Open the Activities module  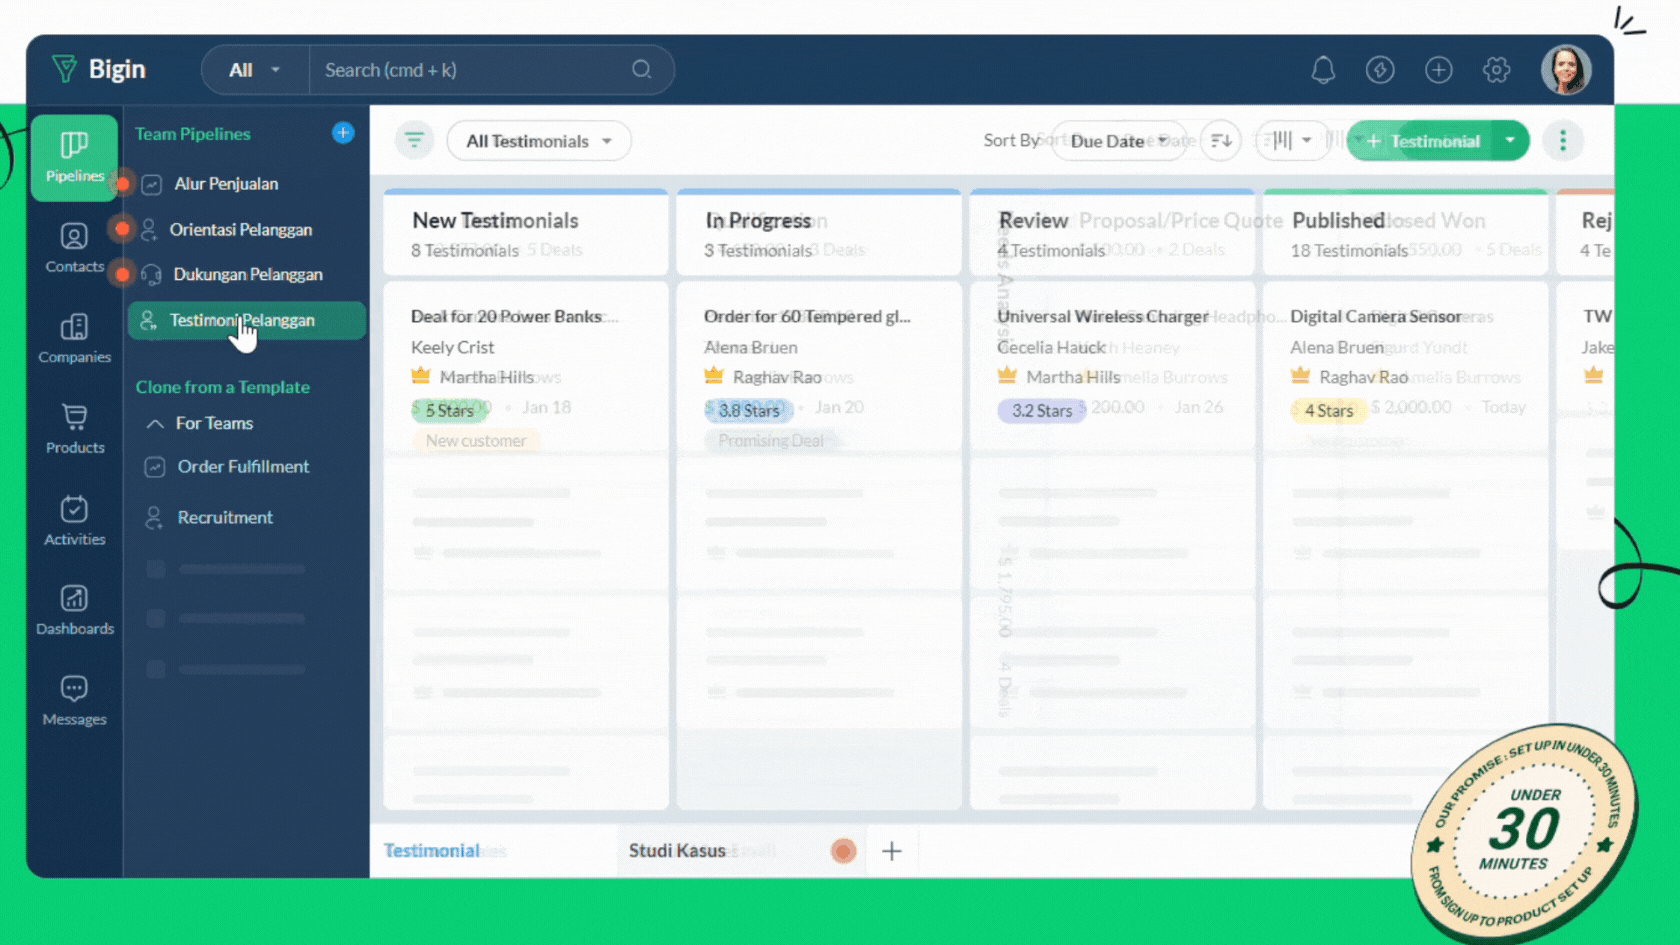(x=74, y=520)
